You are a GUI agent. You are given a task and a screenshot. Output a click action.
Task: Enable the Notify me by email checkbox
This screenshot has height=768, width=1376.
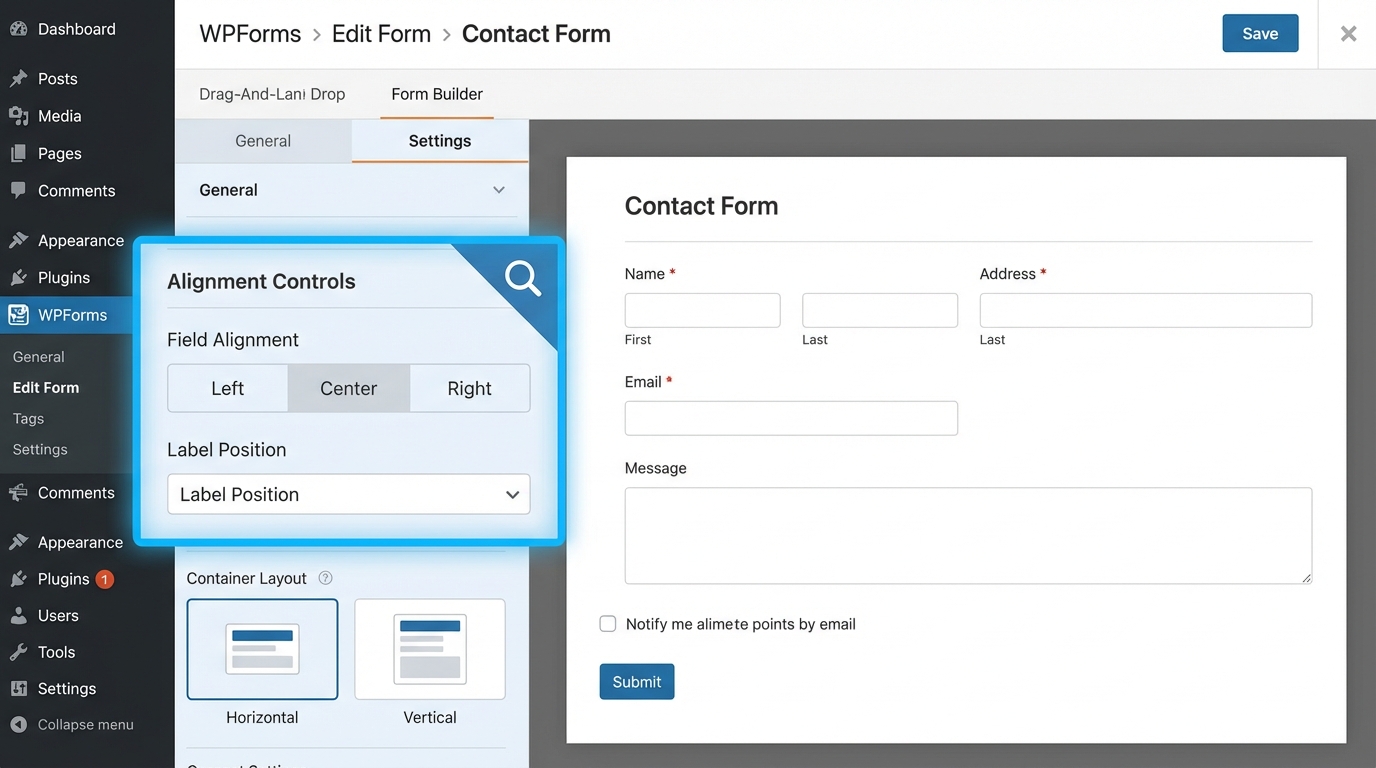click(x=607, y=623)
